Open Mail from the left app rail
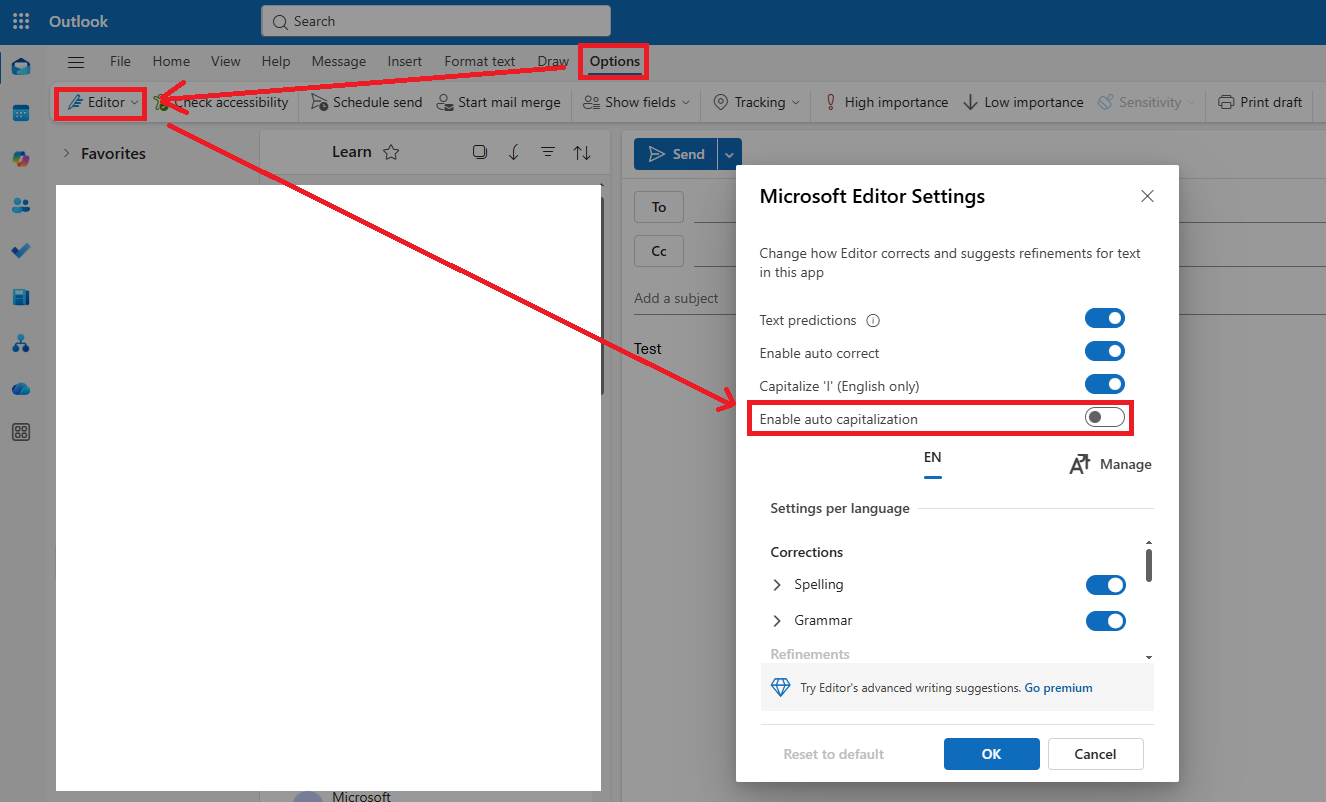 point(21,67)
